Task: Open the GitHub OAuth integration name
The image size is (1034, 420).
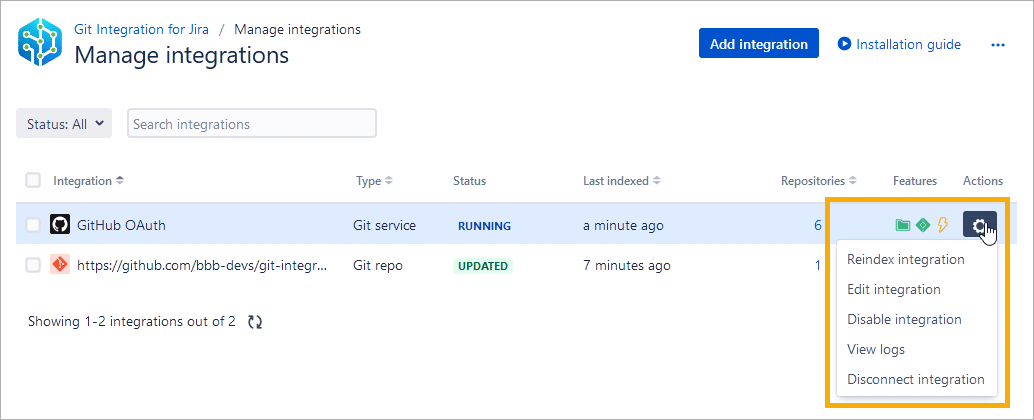Action: click(121, 225)
